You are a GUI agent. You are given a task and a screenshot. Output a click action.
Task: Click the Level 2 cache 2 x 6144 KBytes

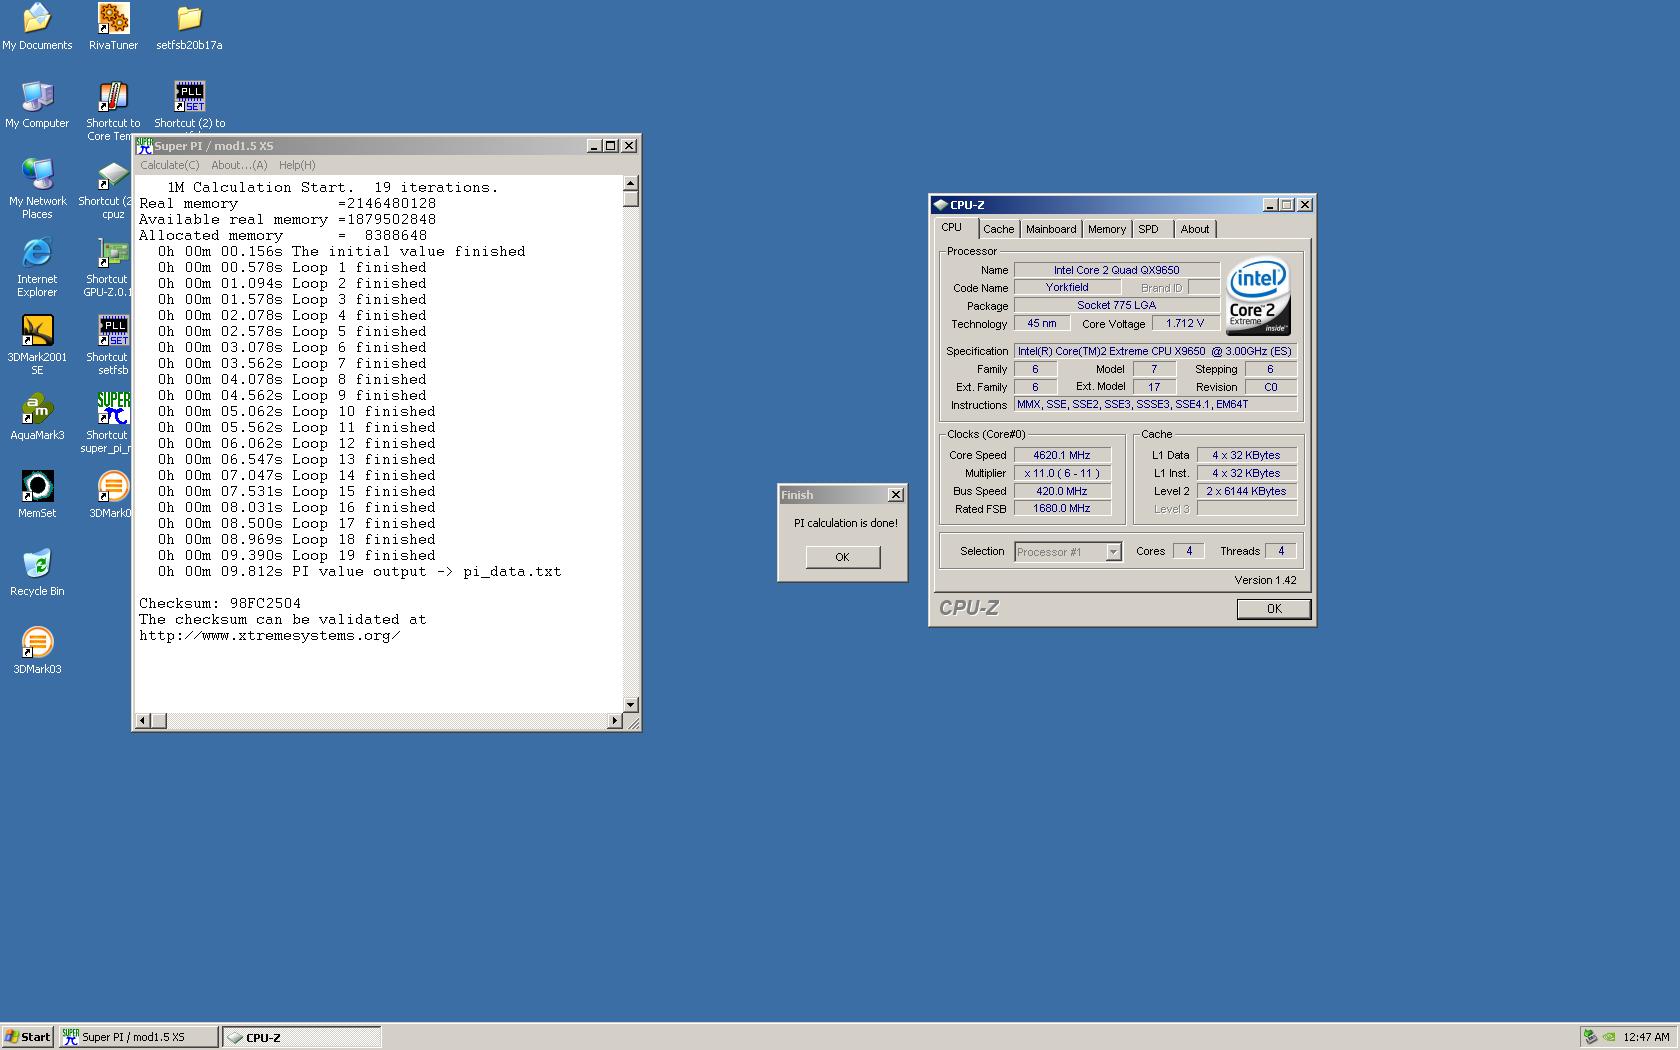click(1246, 491)
